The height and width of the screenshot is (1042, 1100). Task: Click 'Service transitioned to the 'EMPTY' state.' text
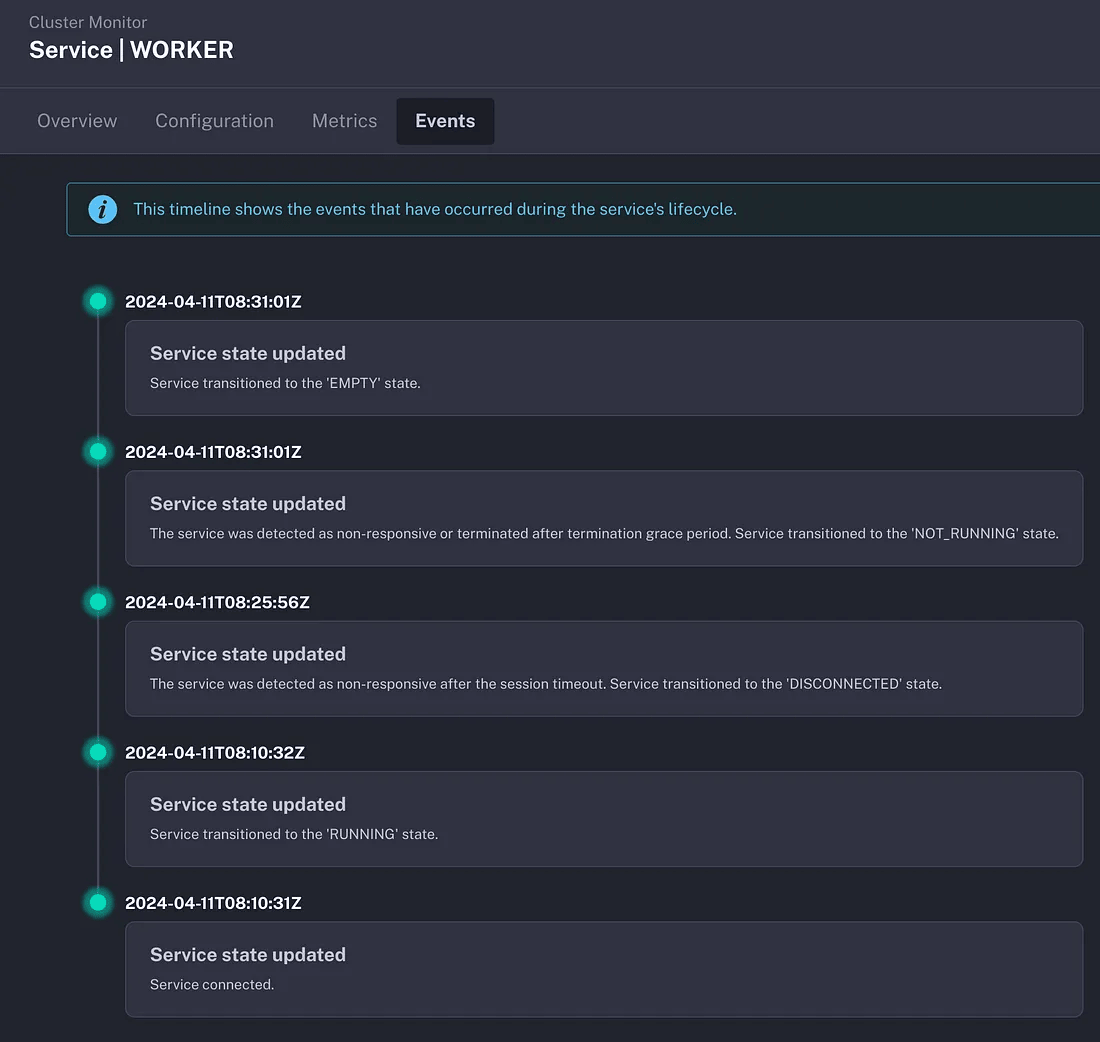point(285,383)
